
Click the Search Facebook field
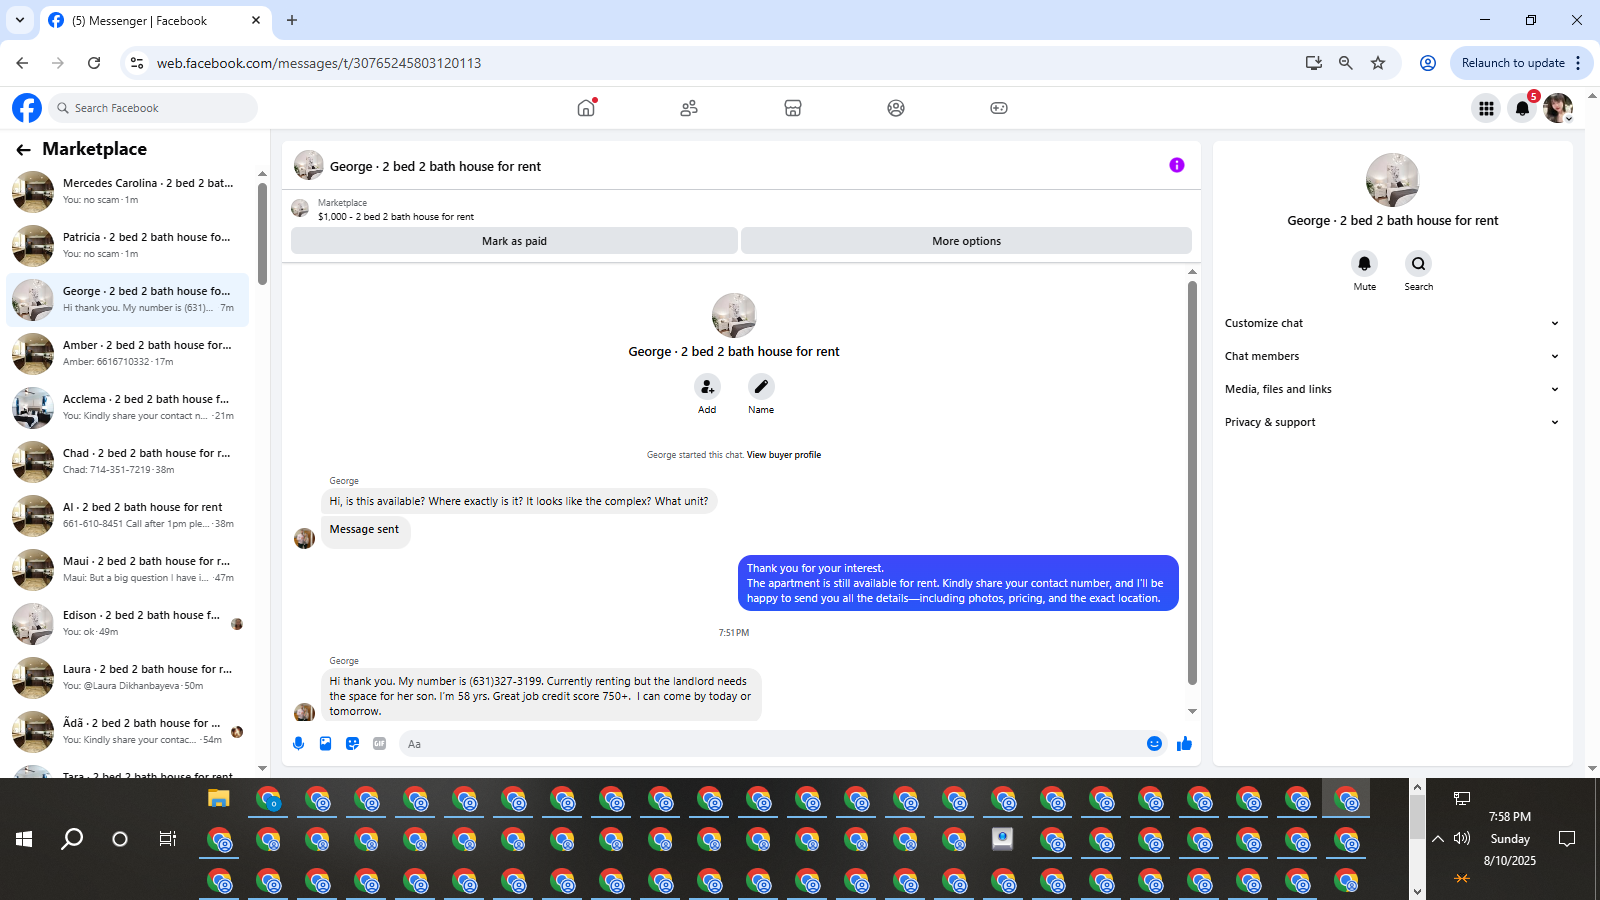[153, 108]
